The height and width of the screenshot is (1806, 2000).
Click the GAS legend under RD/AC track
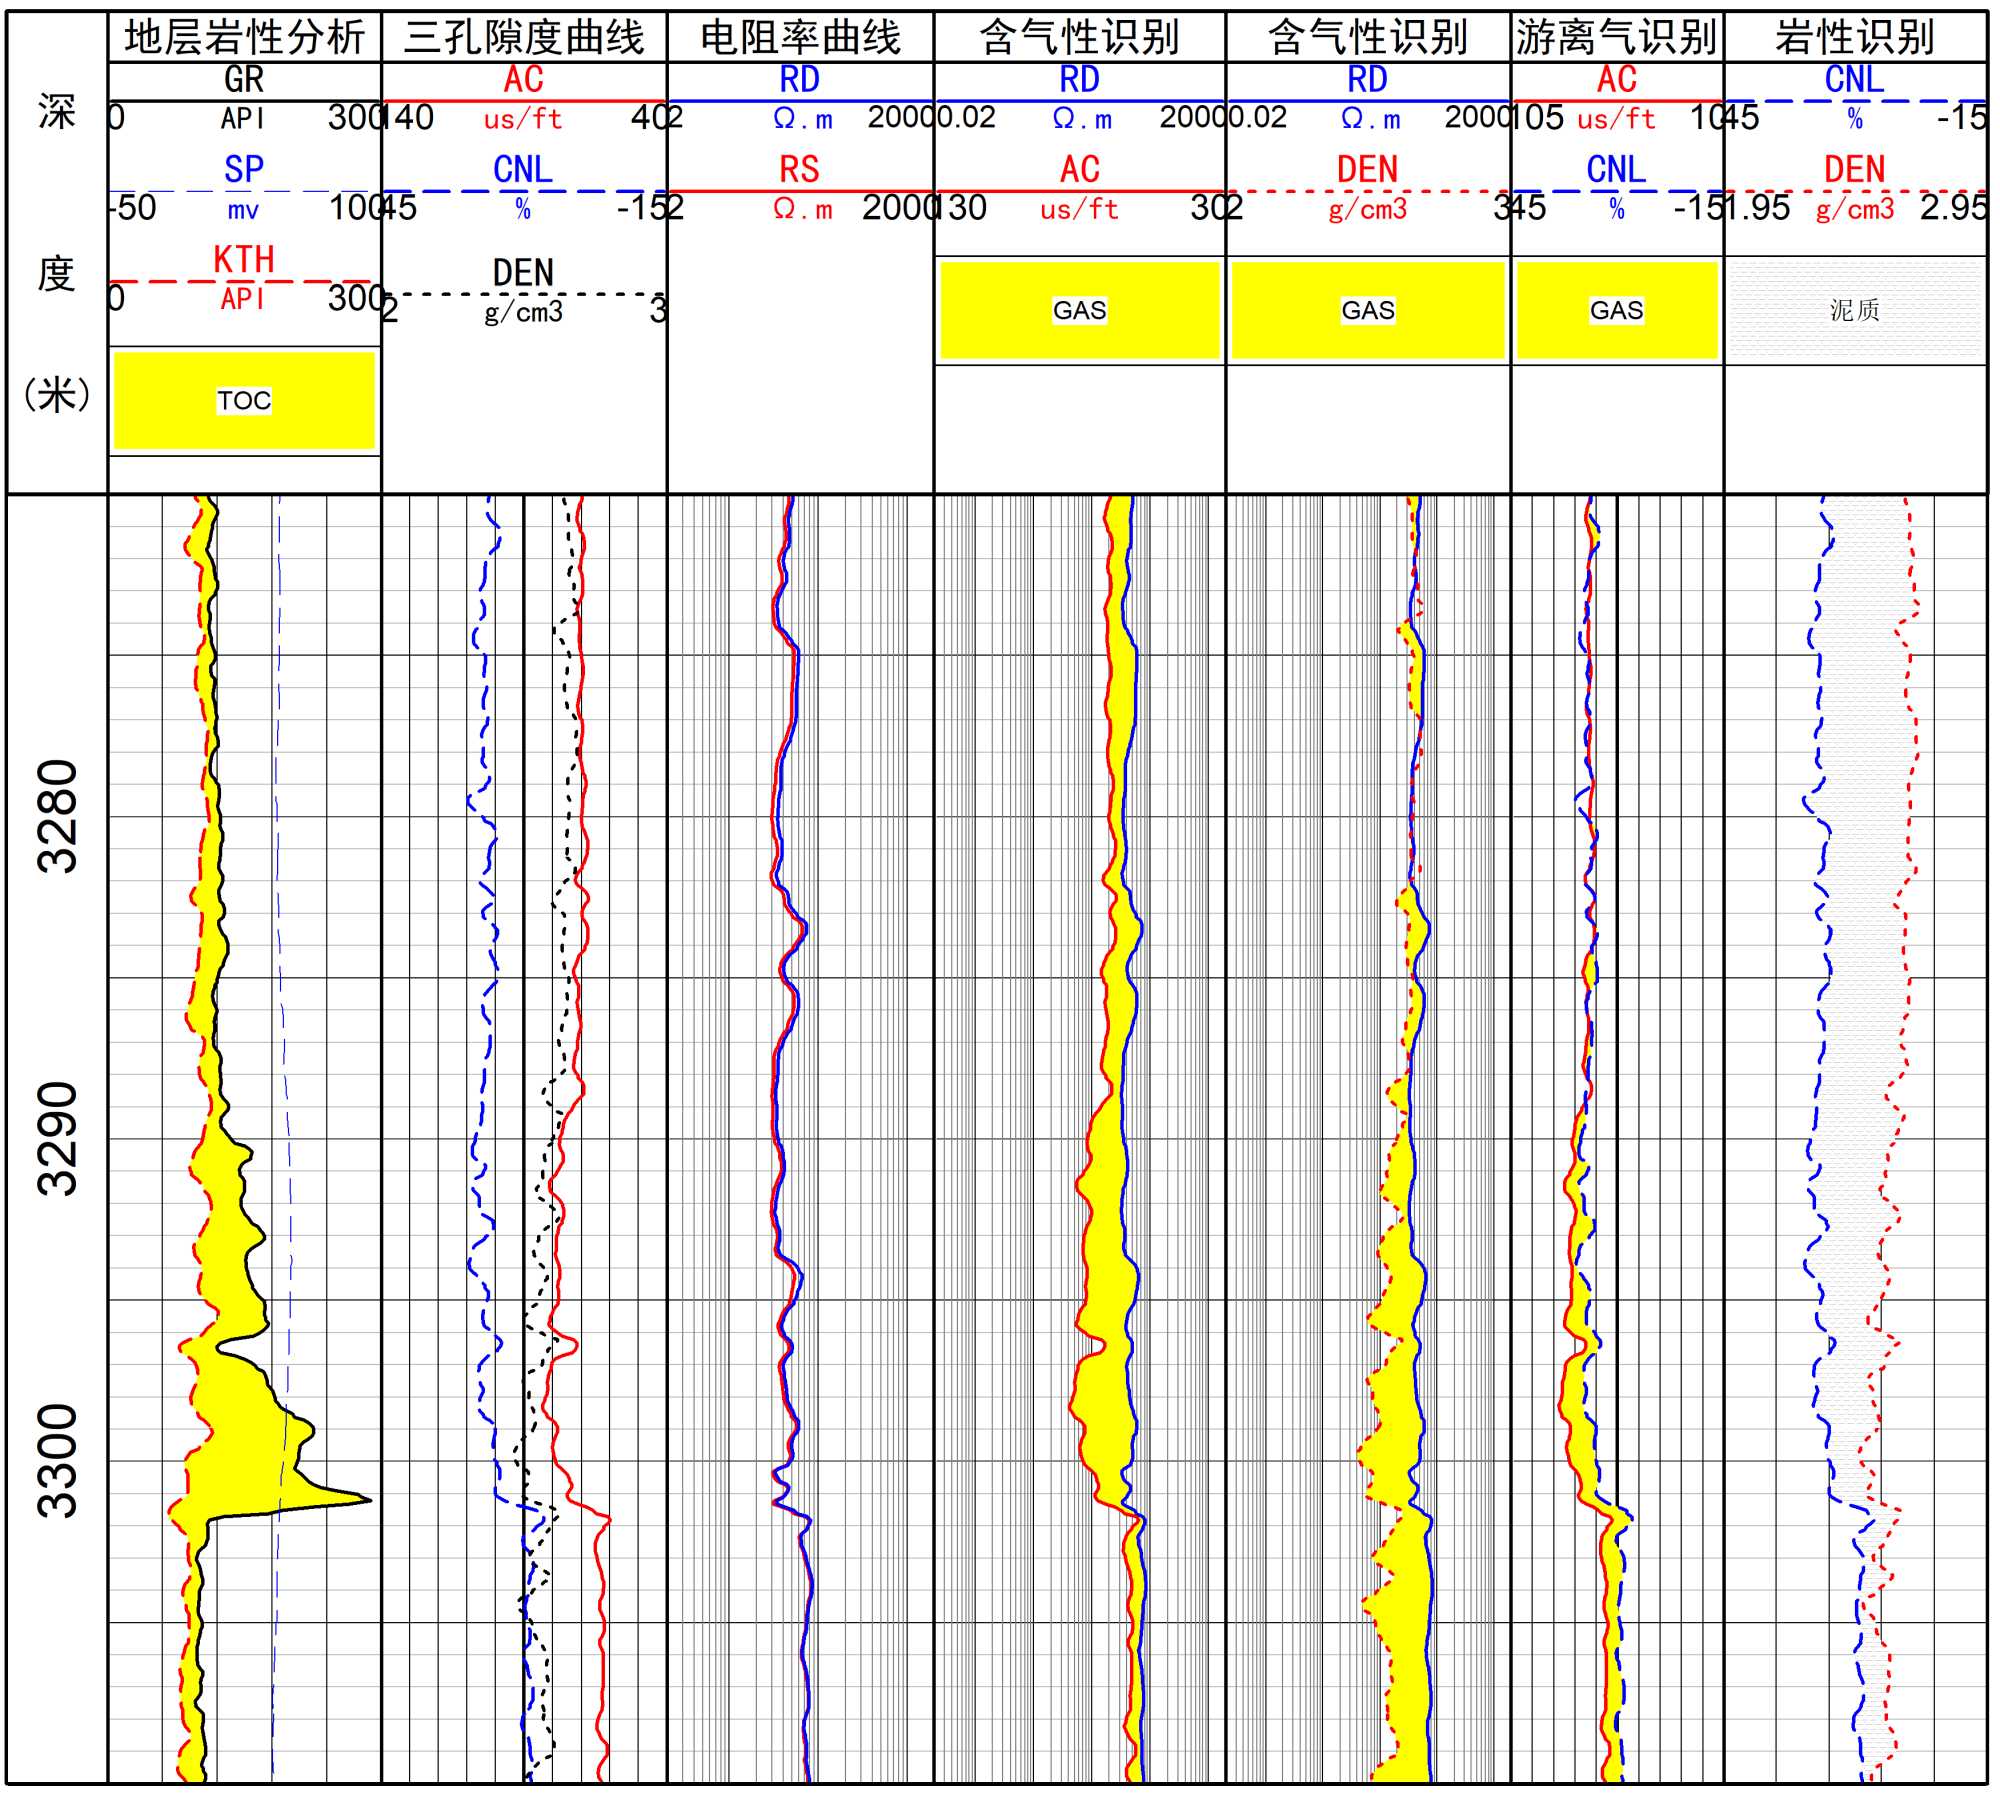coord(1079,310)
